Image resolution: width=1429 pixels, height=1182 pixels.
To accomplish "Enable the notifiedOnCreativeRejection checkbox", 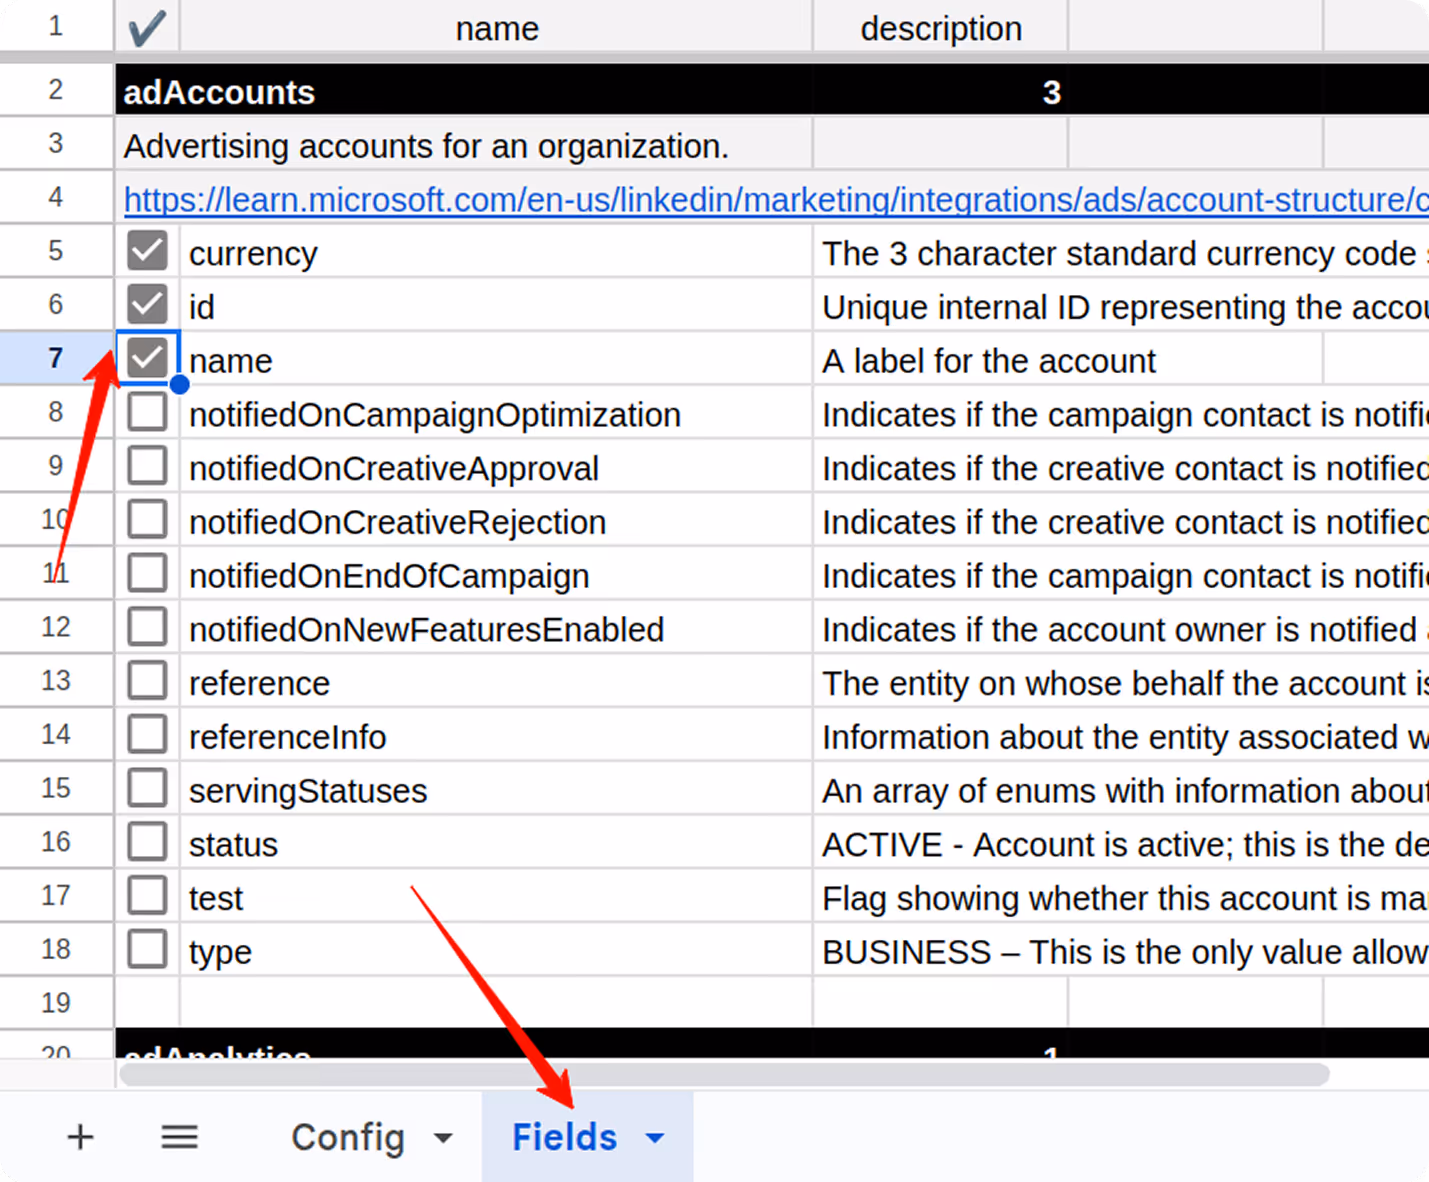I will pyautogui.click(x=146, y=518).
